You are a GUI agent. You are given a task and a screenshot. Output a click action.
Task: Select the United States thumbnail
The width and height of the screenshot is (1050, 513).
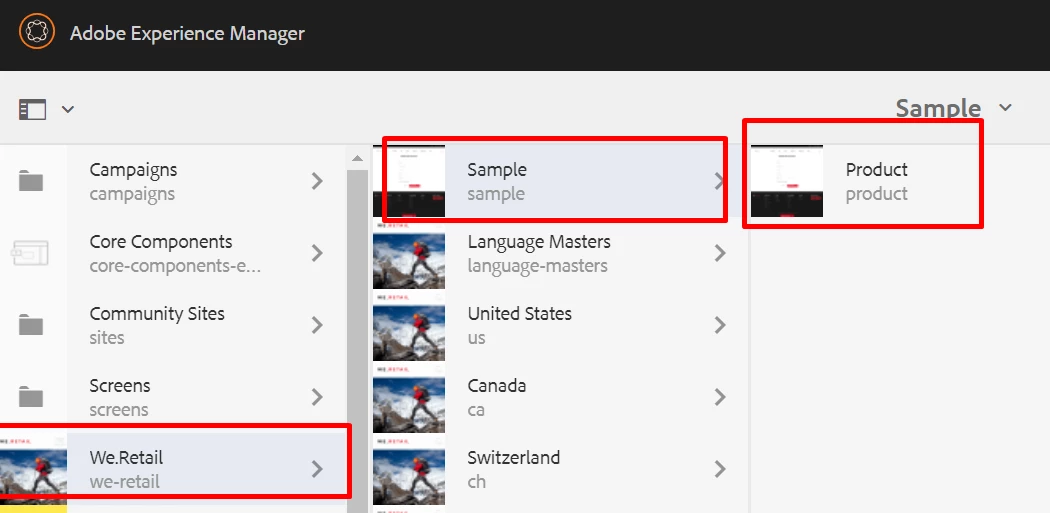pos(408,325)
